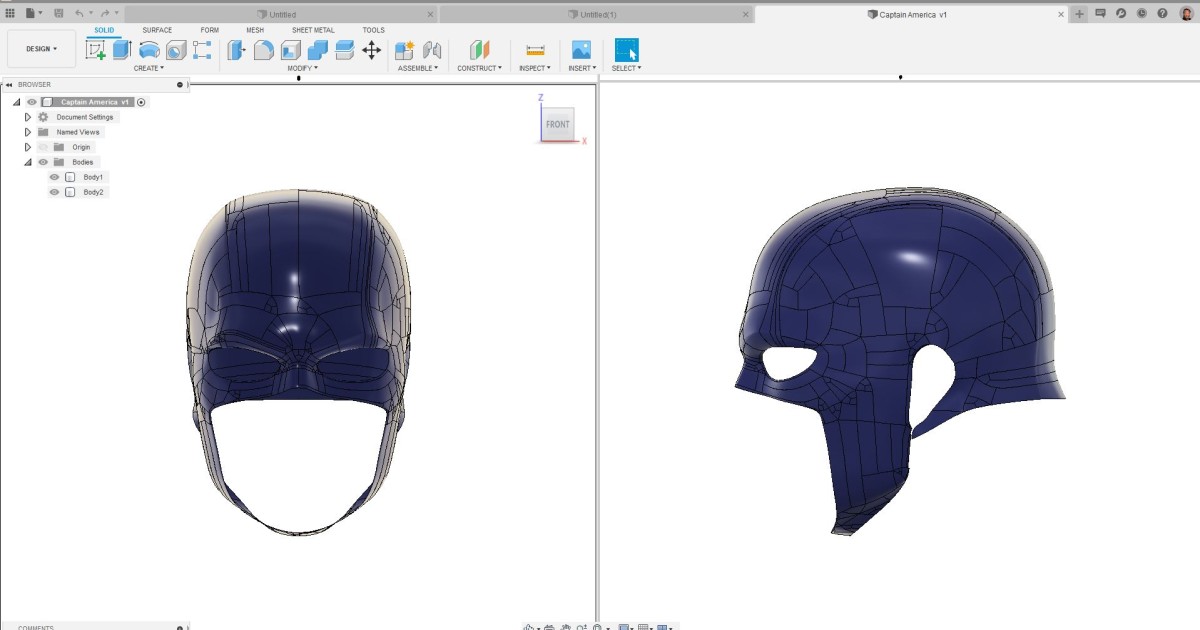Activate the Select window tool
Screen dimensions: 1200x630
pyautogui.click(x=626, y=50)
